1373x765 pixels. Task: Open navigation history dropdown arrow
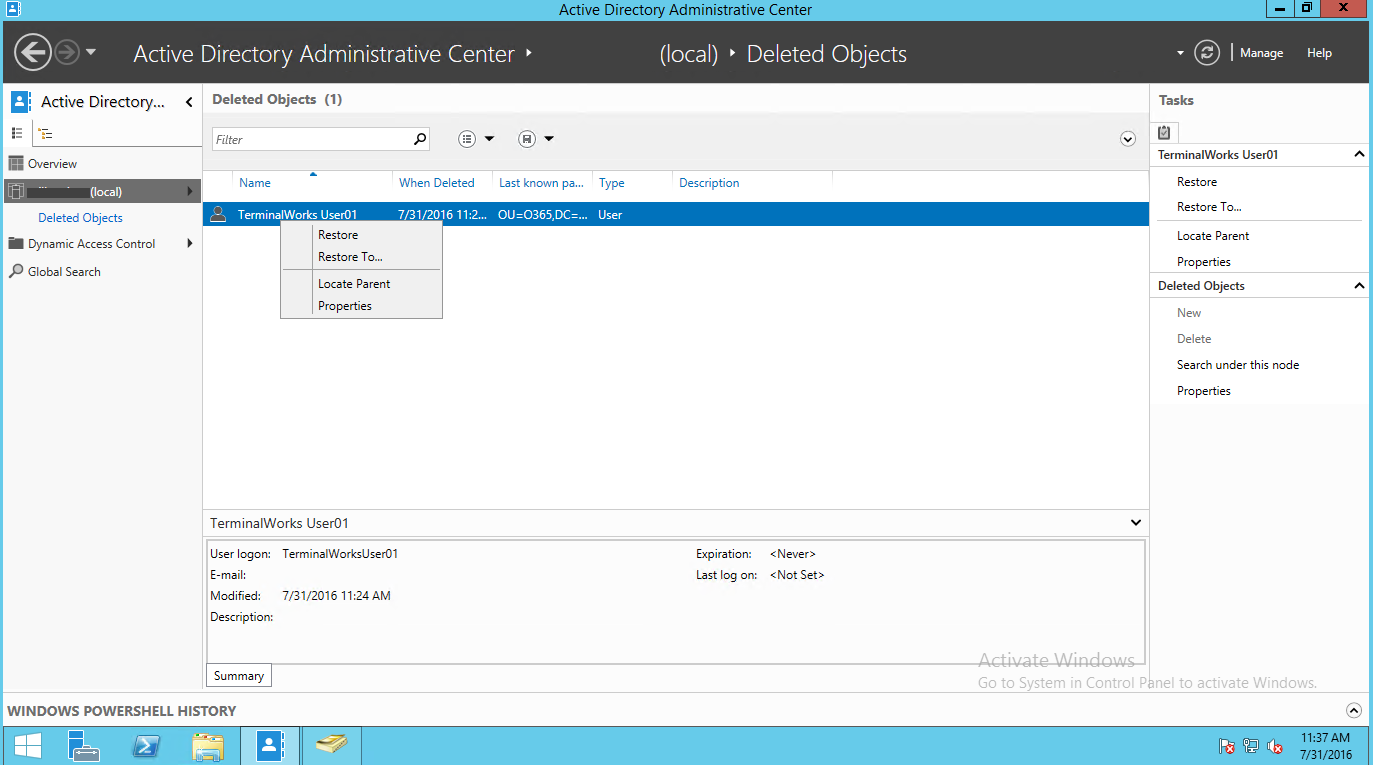(x=91, y=52)
